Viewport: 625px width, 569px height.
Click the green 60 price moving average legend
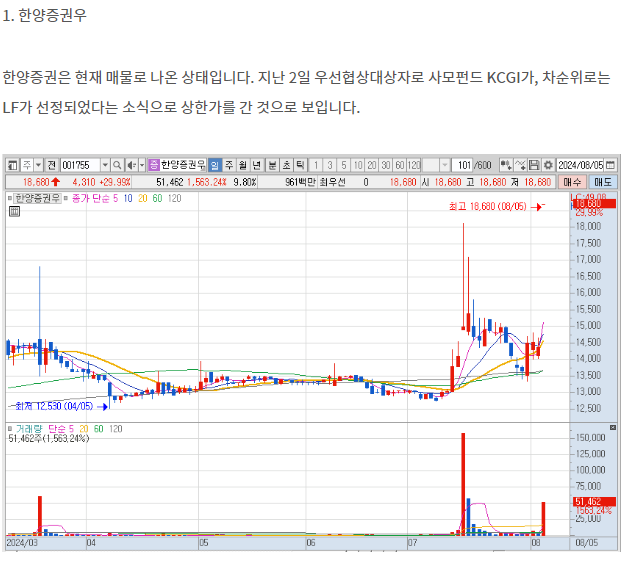tap(157, 198)
